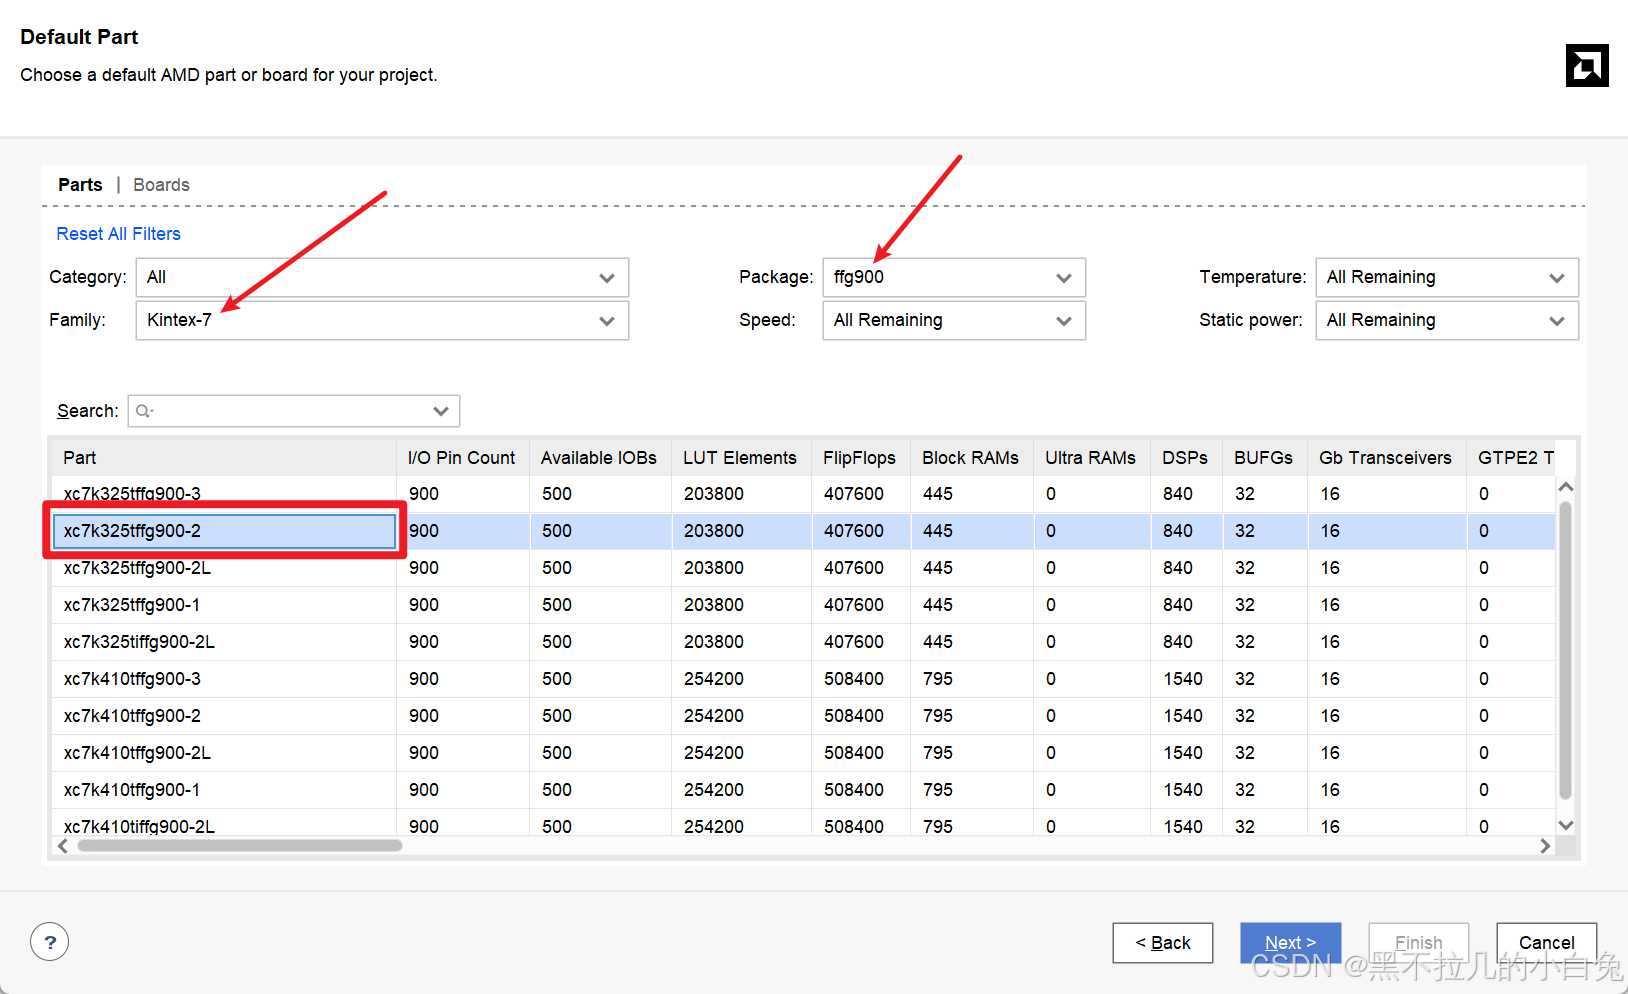The height and width of the screenshot is (994, 1628).
Task: Open the Category dropdown
Action: pos(382,278)
